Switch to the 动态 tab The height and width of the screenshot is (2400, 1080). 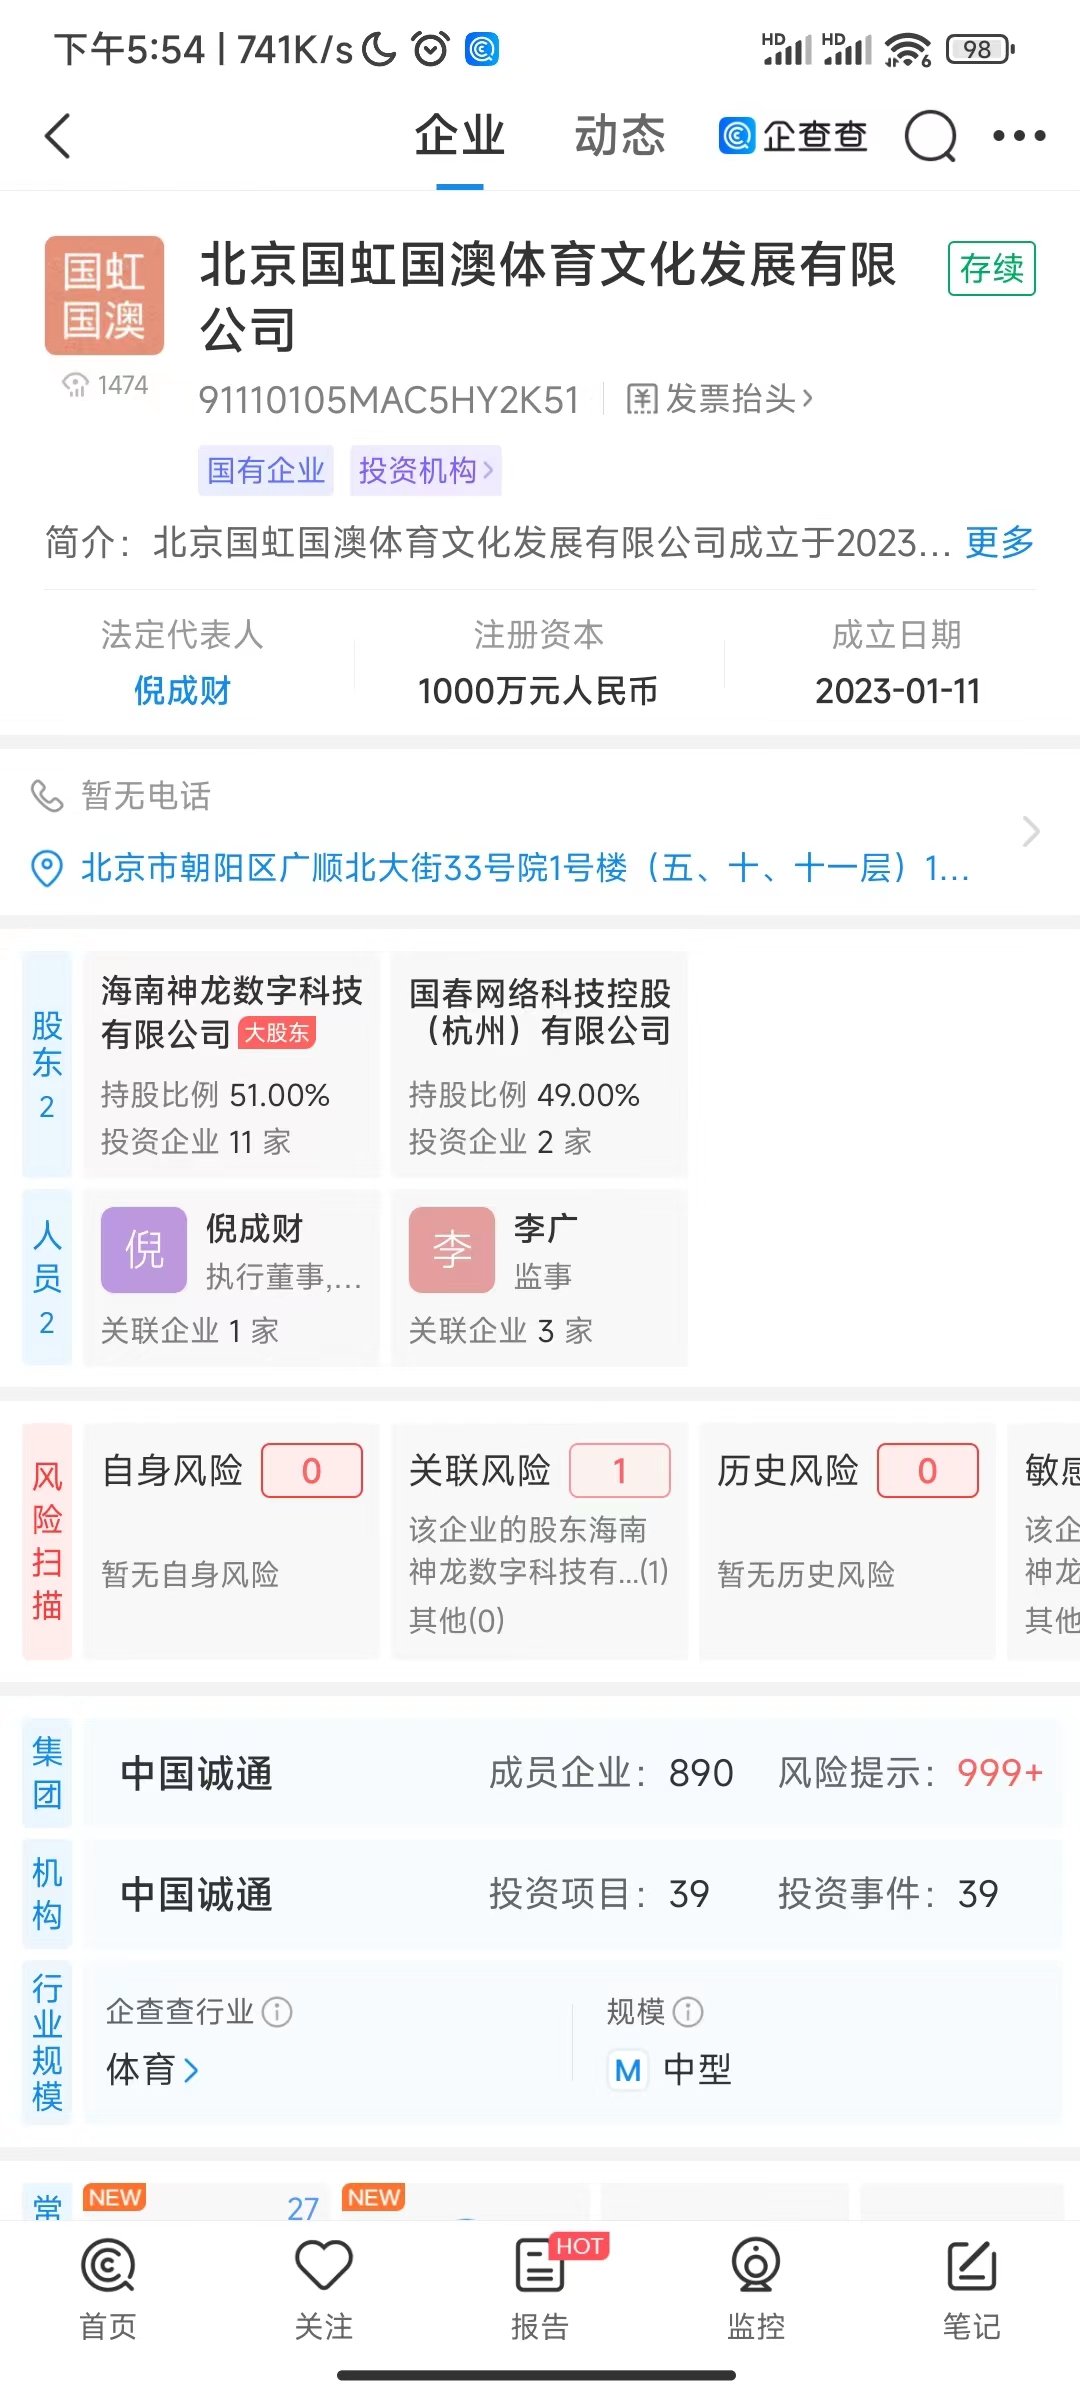pyautogui.click(x=619, y=136)
